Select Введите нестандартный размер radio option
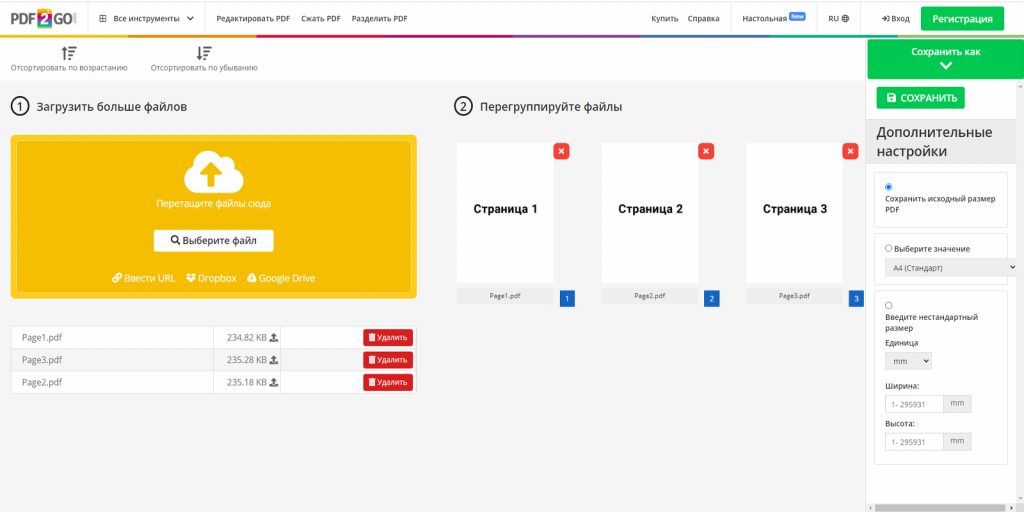1024x512 pixels. click(x=888, y=305)
